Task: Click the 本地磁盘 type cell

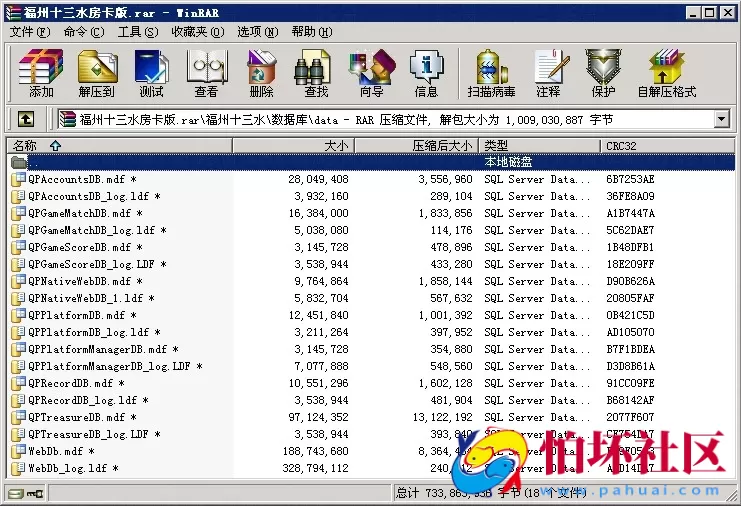Action: [x=508, y=162]
